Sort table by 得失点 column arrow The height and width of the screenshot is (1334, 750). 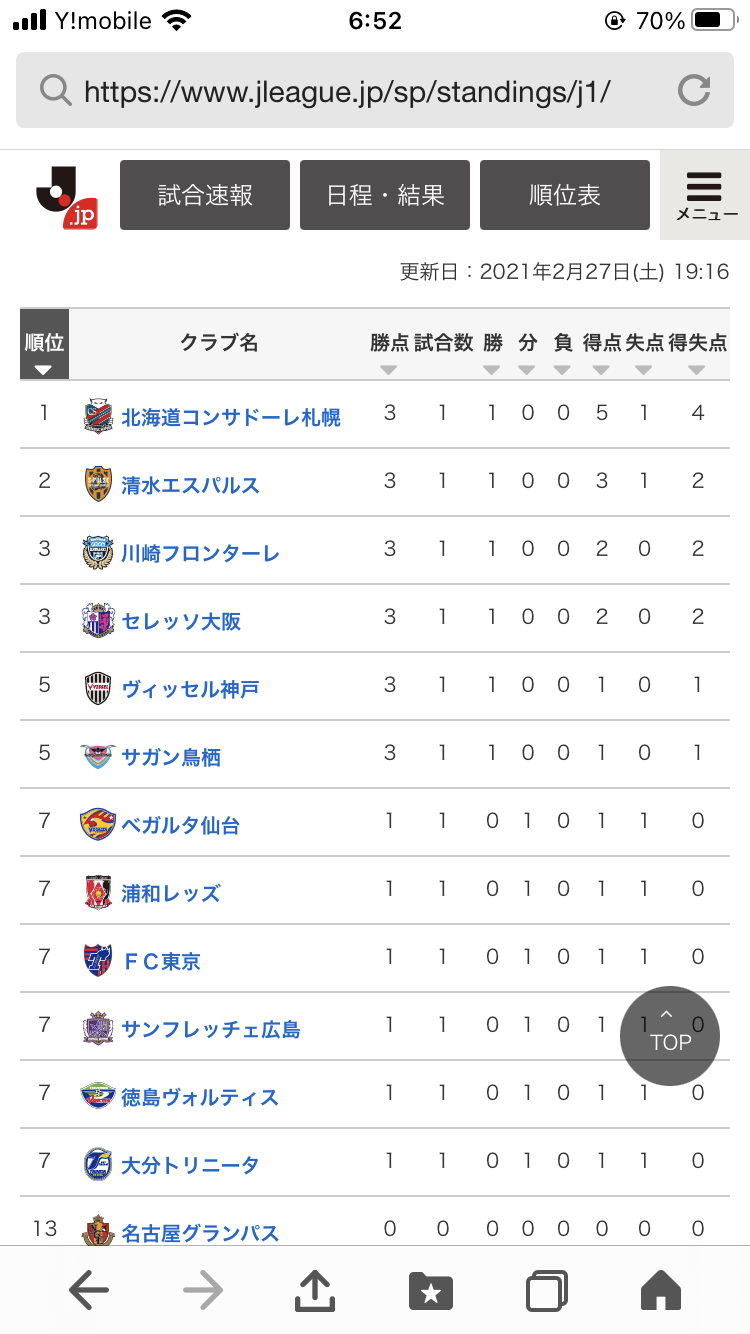(697, 370)
